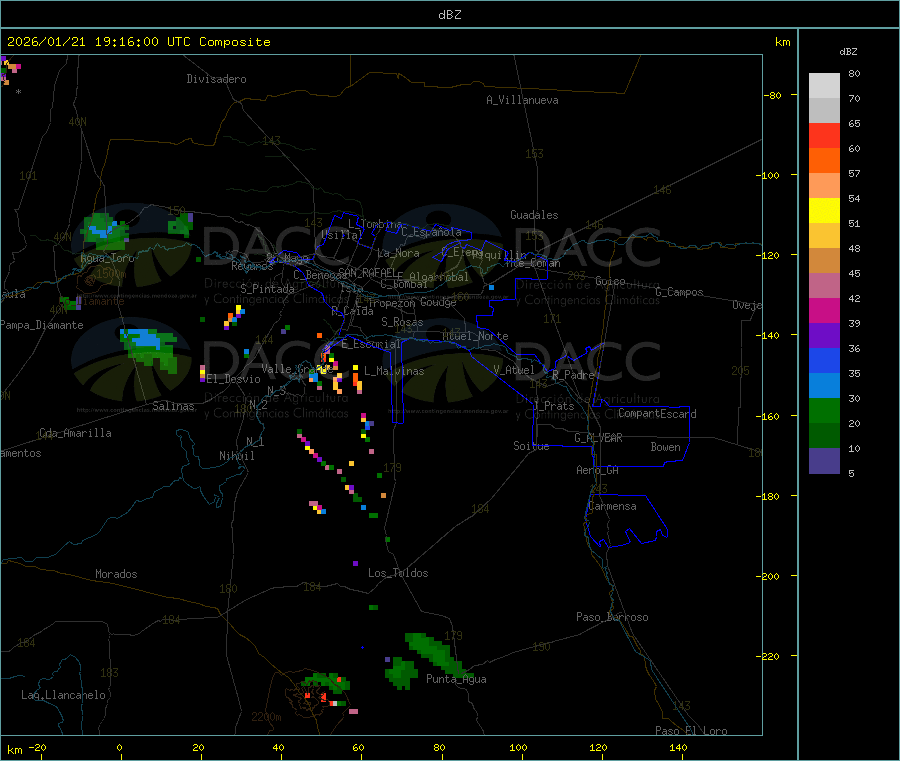Image resolution: width=900 pixels, height=761 pixels.
Task: Click the orange 60 dBZ legend swatch
Action: coord(824,161)
